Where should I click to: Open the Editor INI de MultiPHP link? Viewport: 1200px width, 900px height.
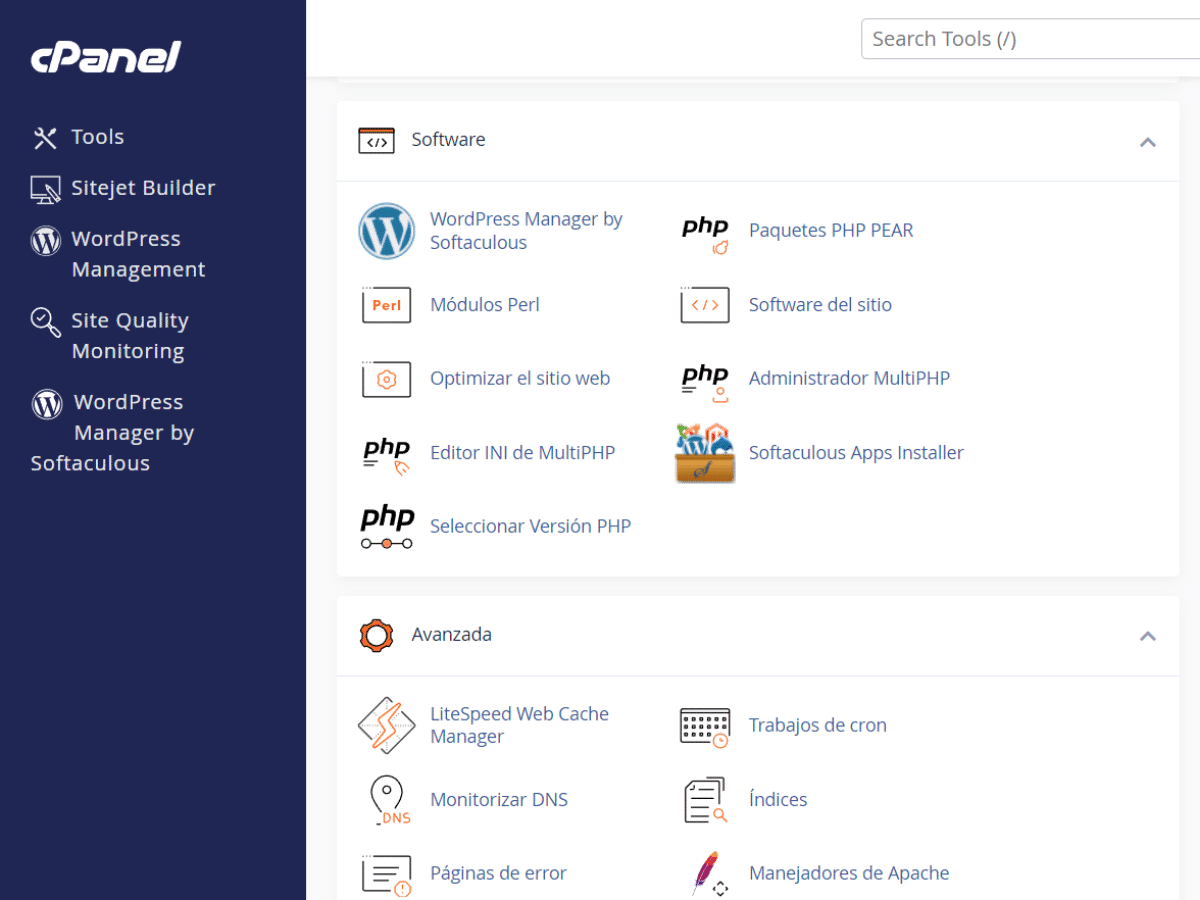click(522, 453)
